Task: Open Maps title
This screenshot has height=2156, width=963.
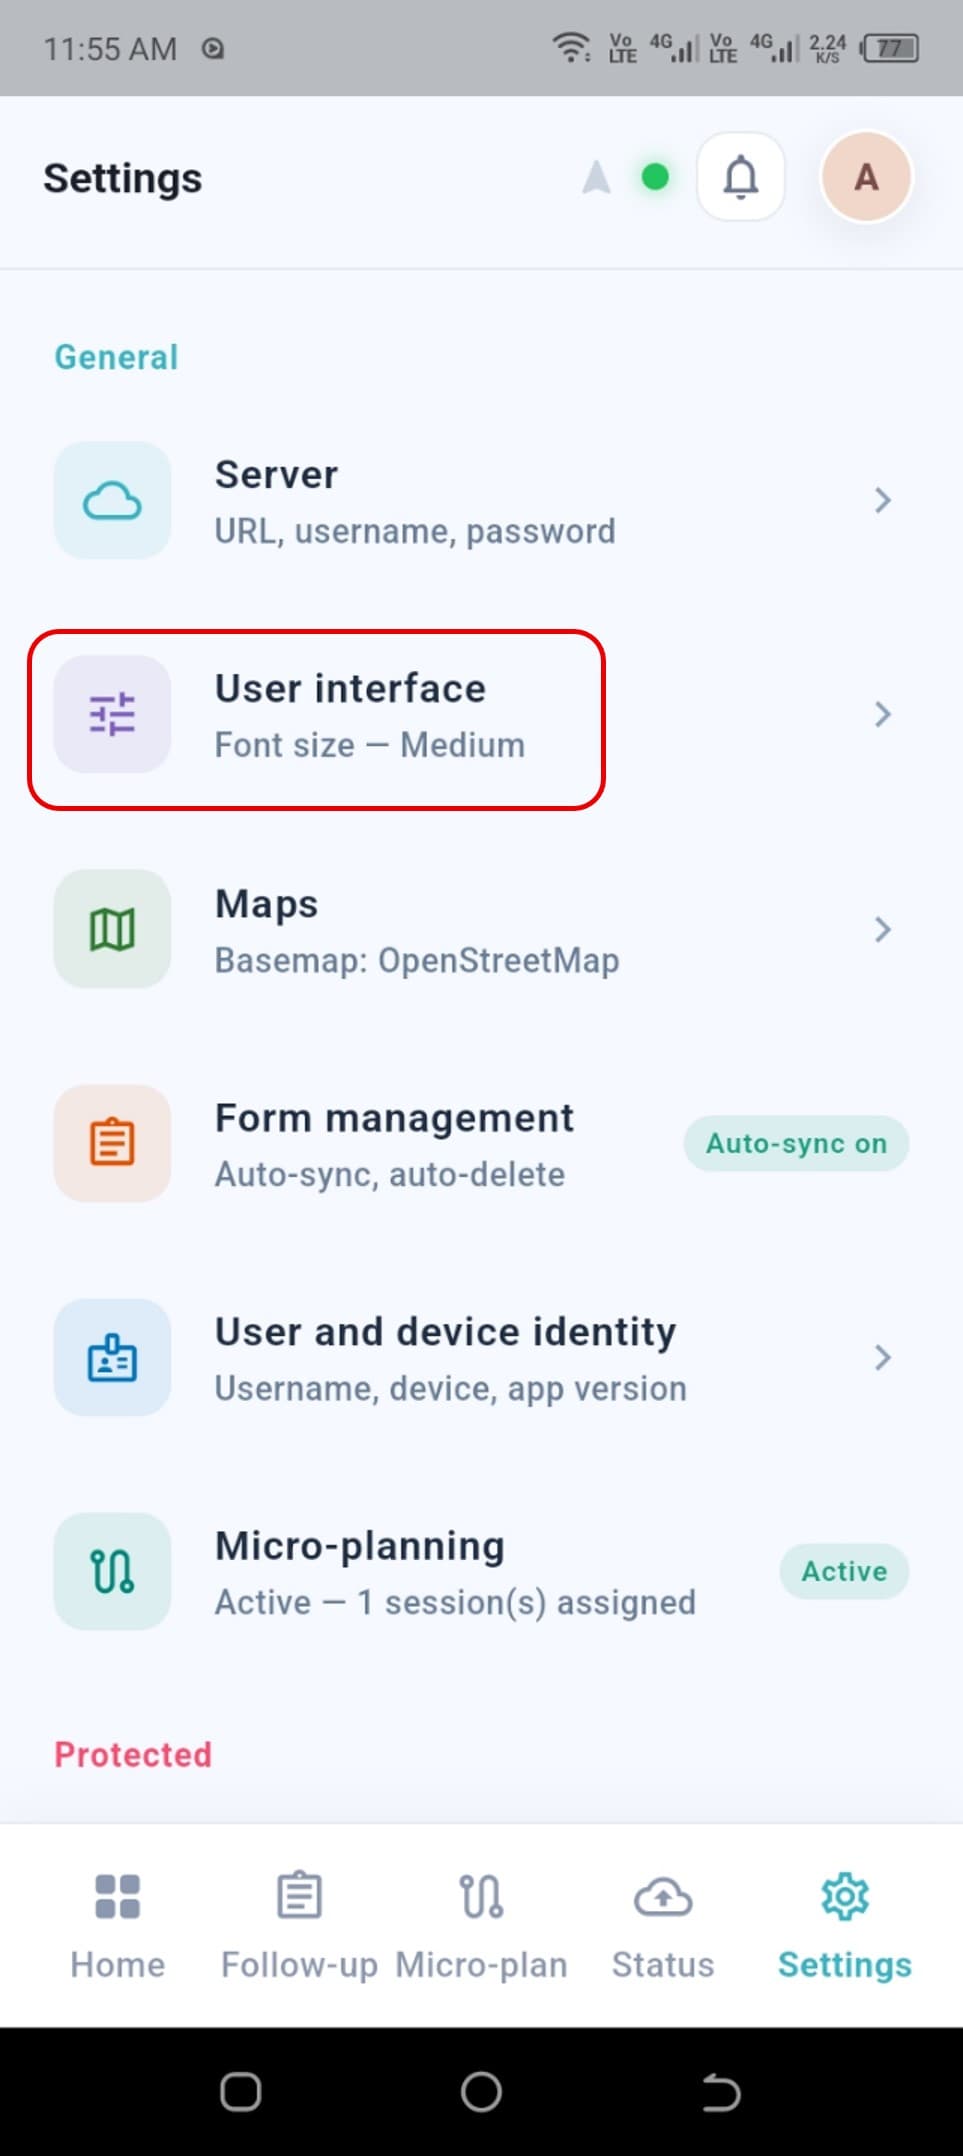Action: (266, 904)
